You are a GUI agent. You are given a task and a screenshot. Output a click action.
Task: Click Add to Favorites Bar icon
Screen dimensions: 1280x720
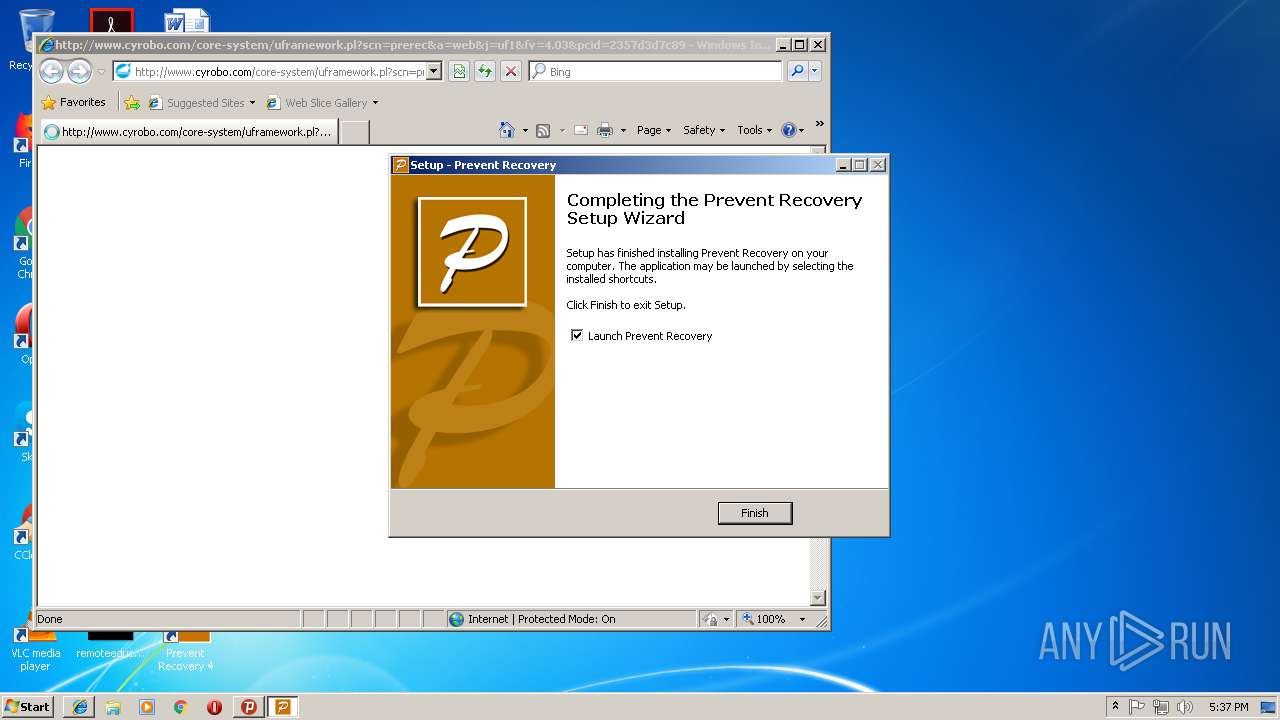(x=132, y=102)
